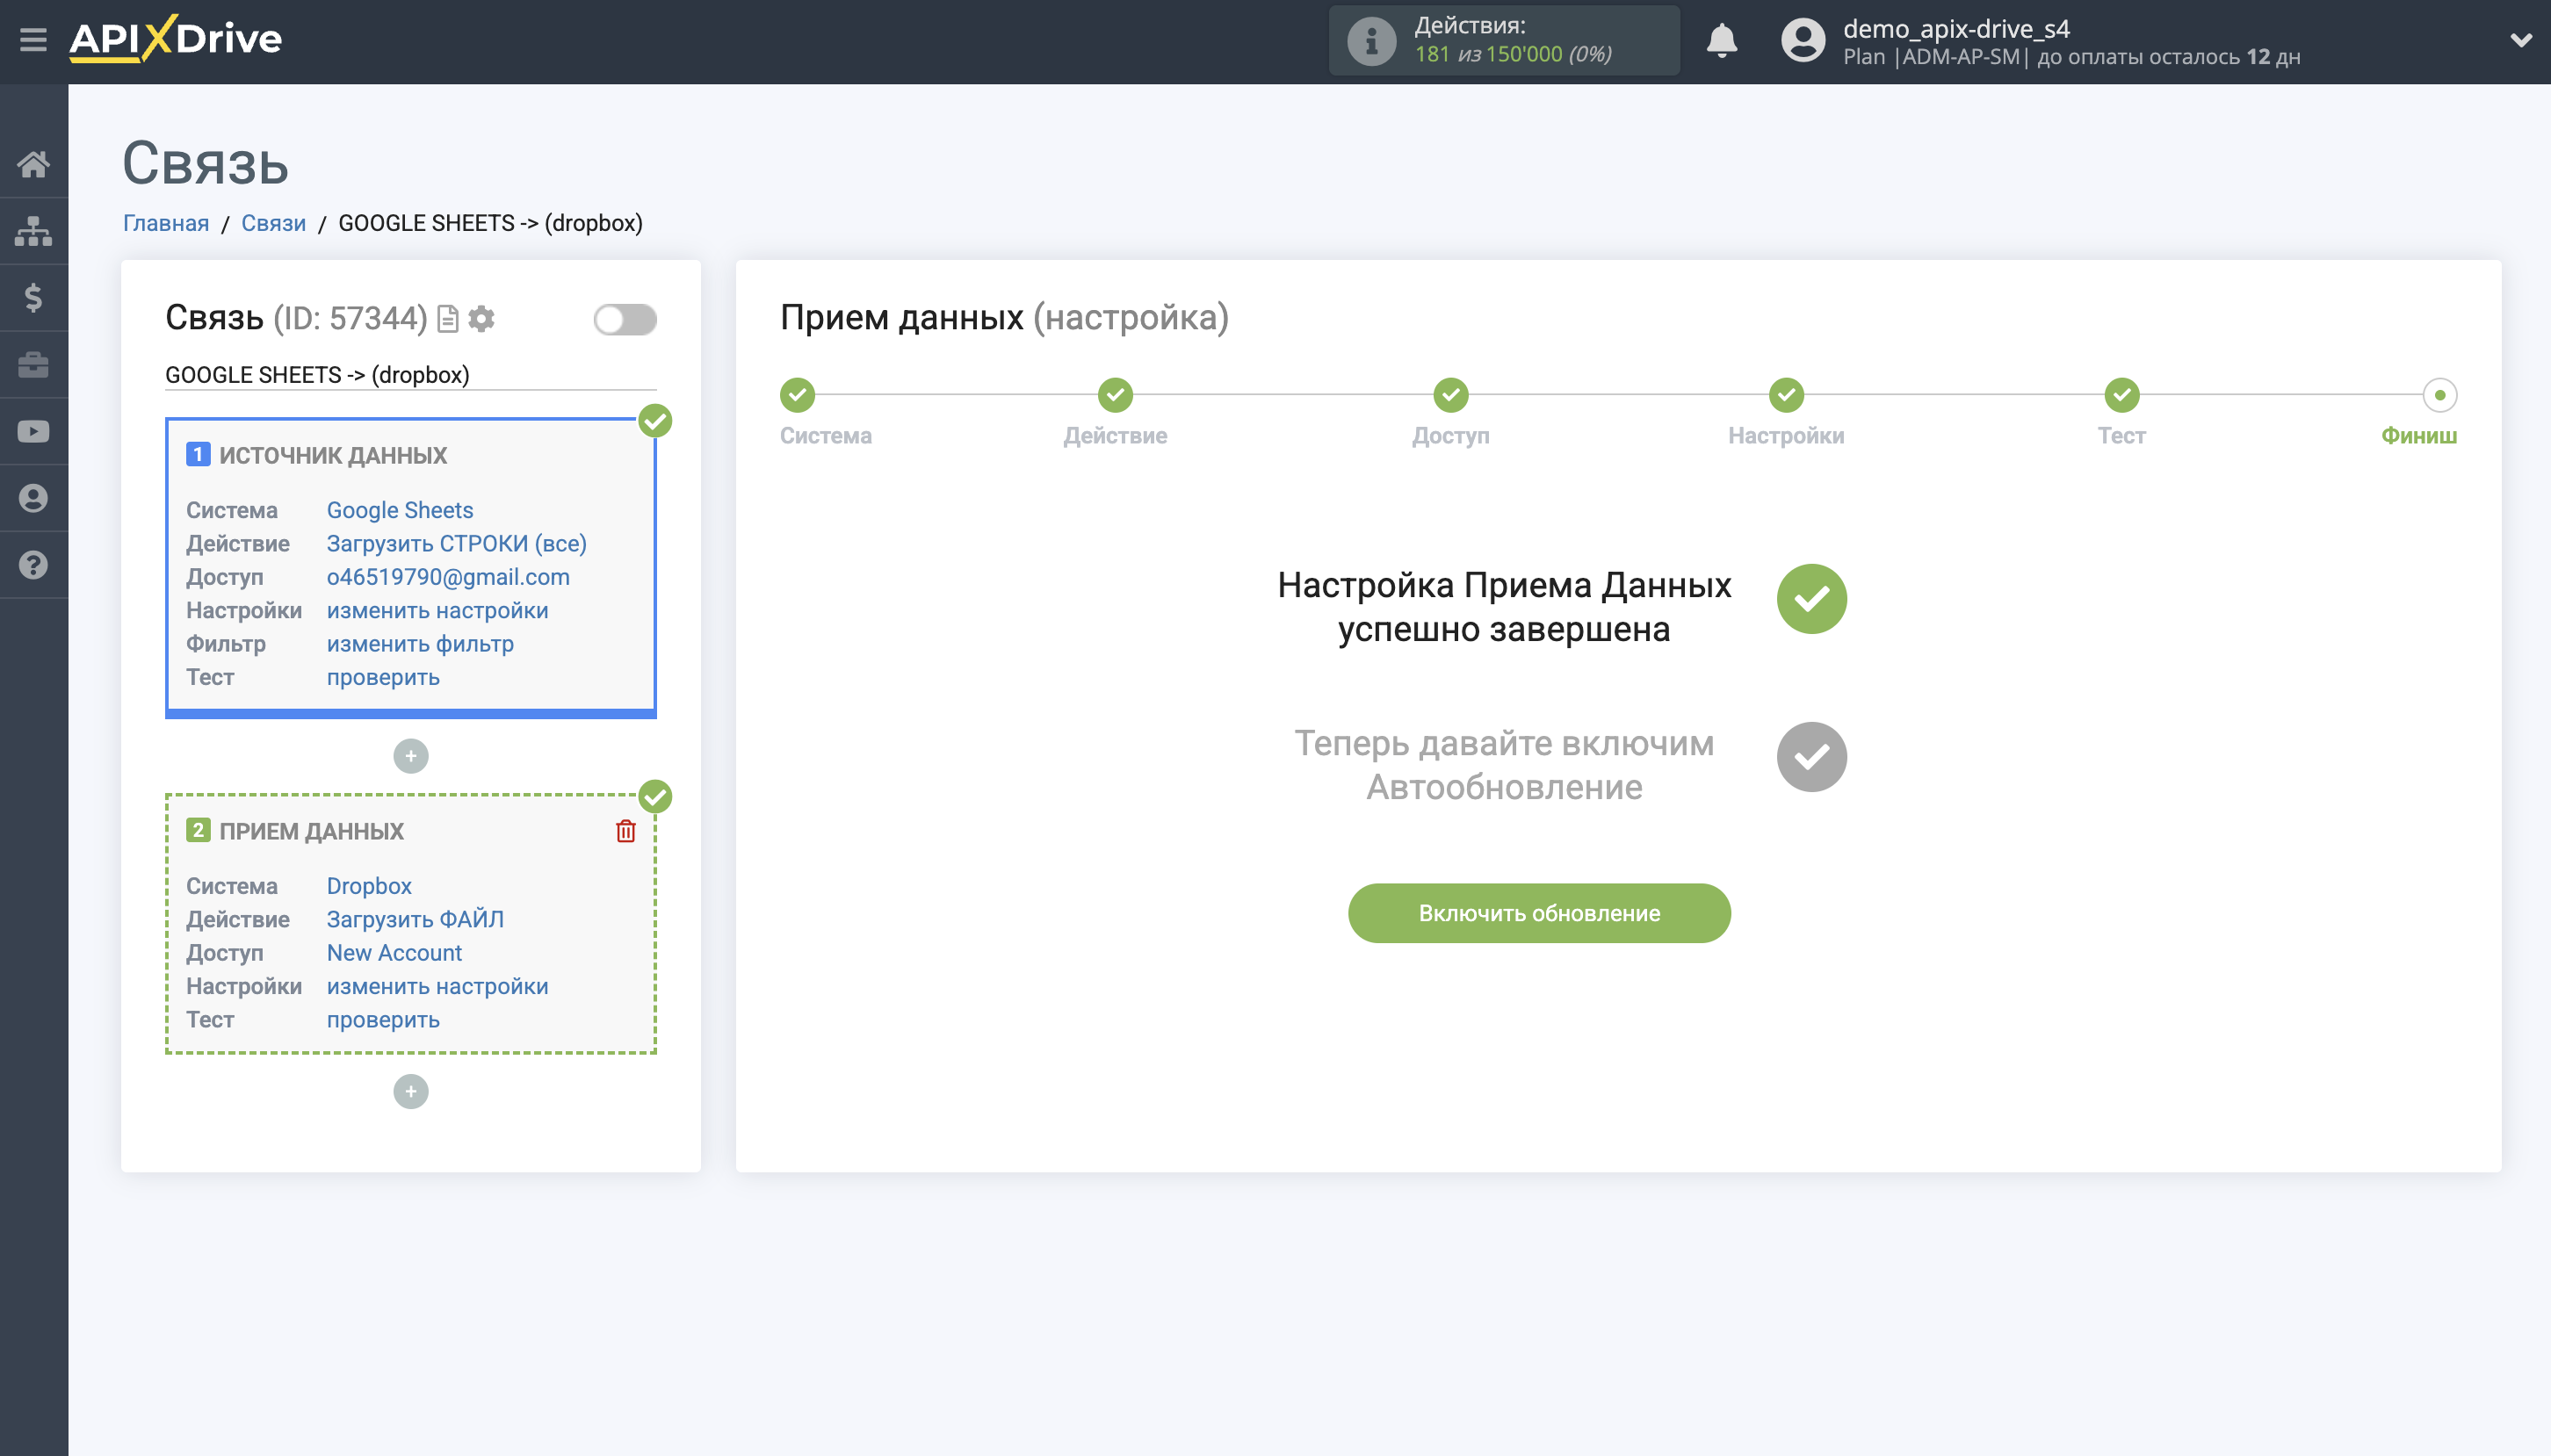
Task: Delete the Прием данных block via trash icon
Action: click(625, 830)
